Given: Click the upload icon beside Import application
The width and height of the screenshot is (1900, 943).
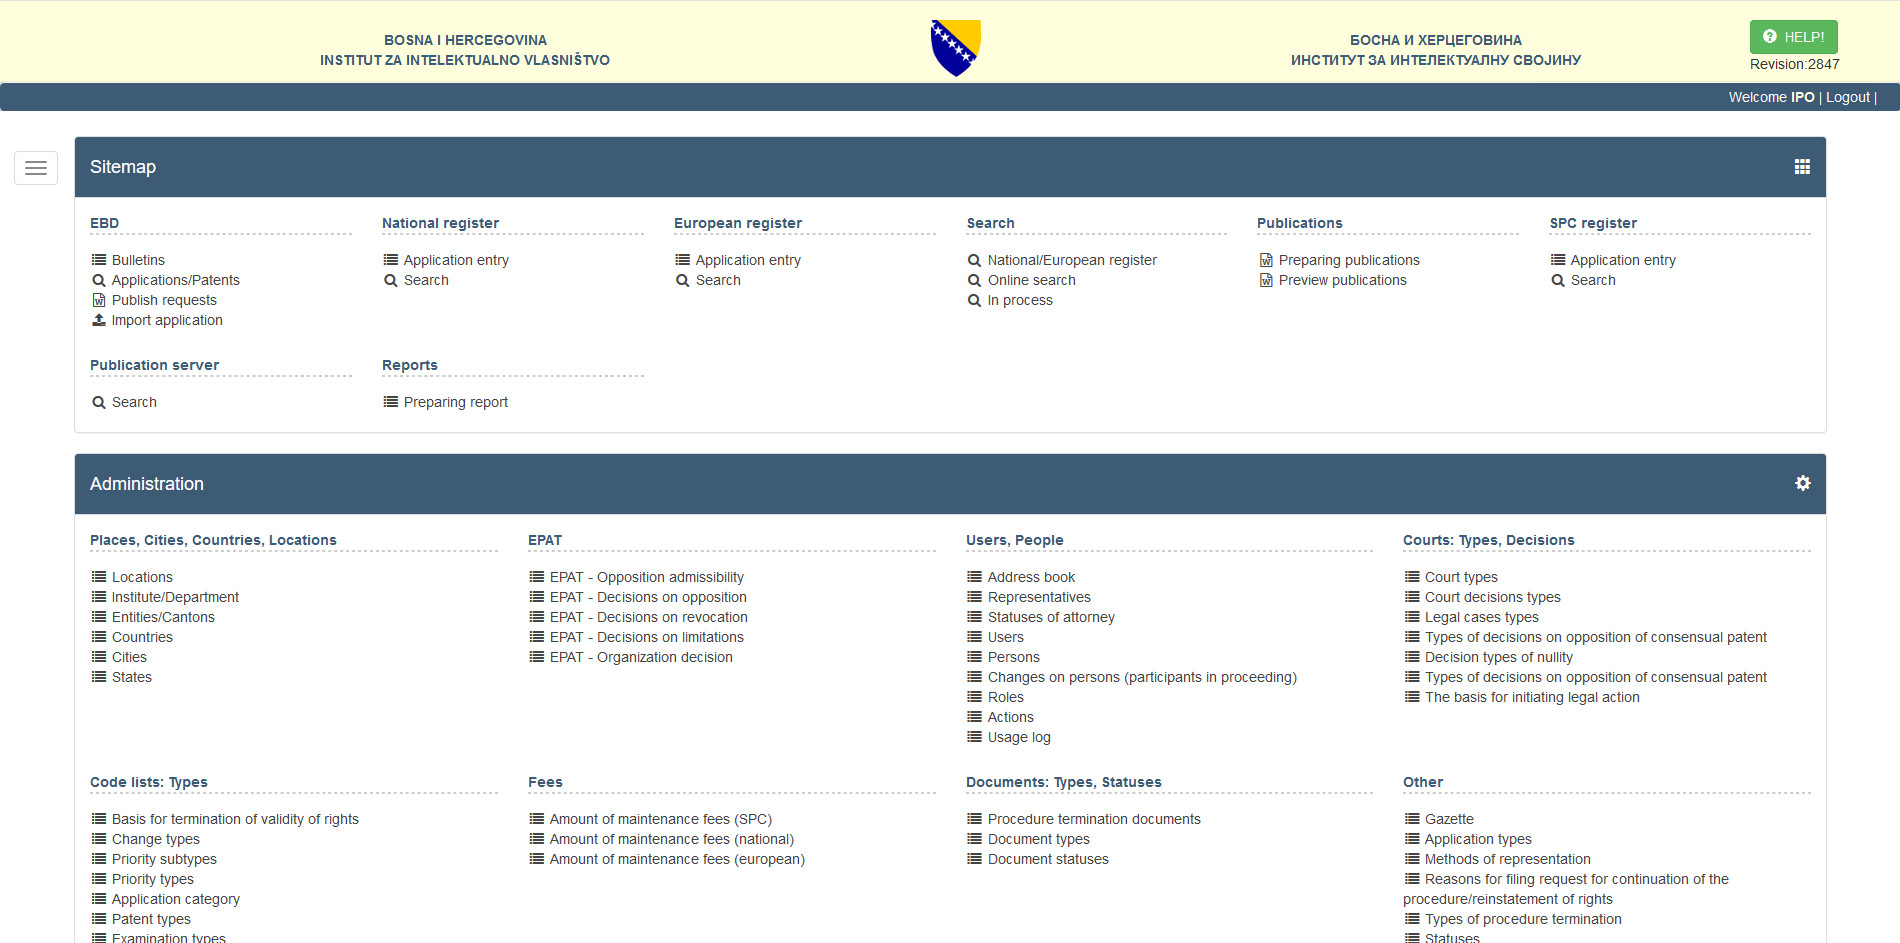Looking at the screenshot, I should (x=99, y=320).
